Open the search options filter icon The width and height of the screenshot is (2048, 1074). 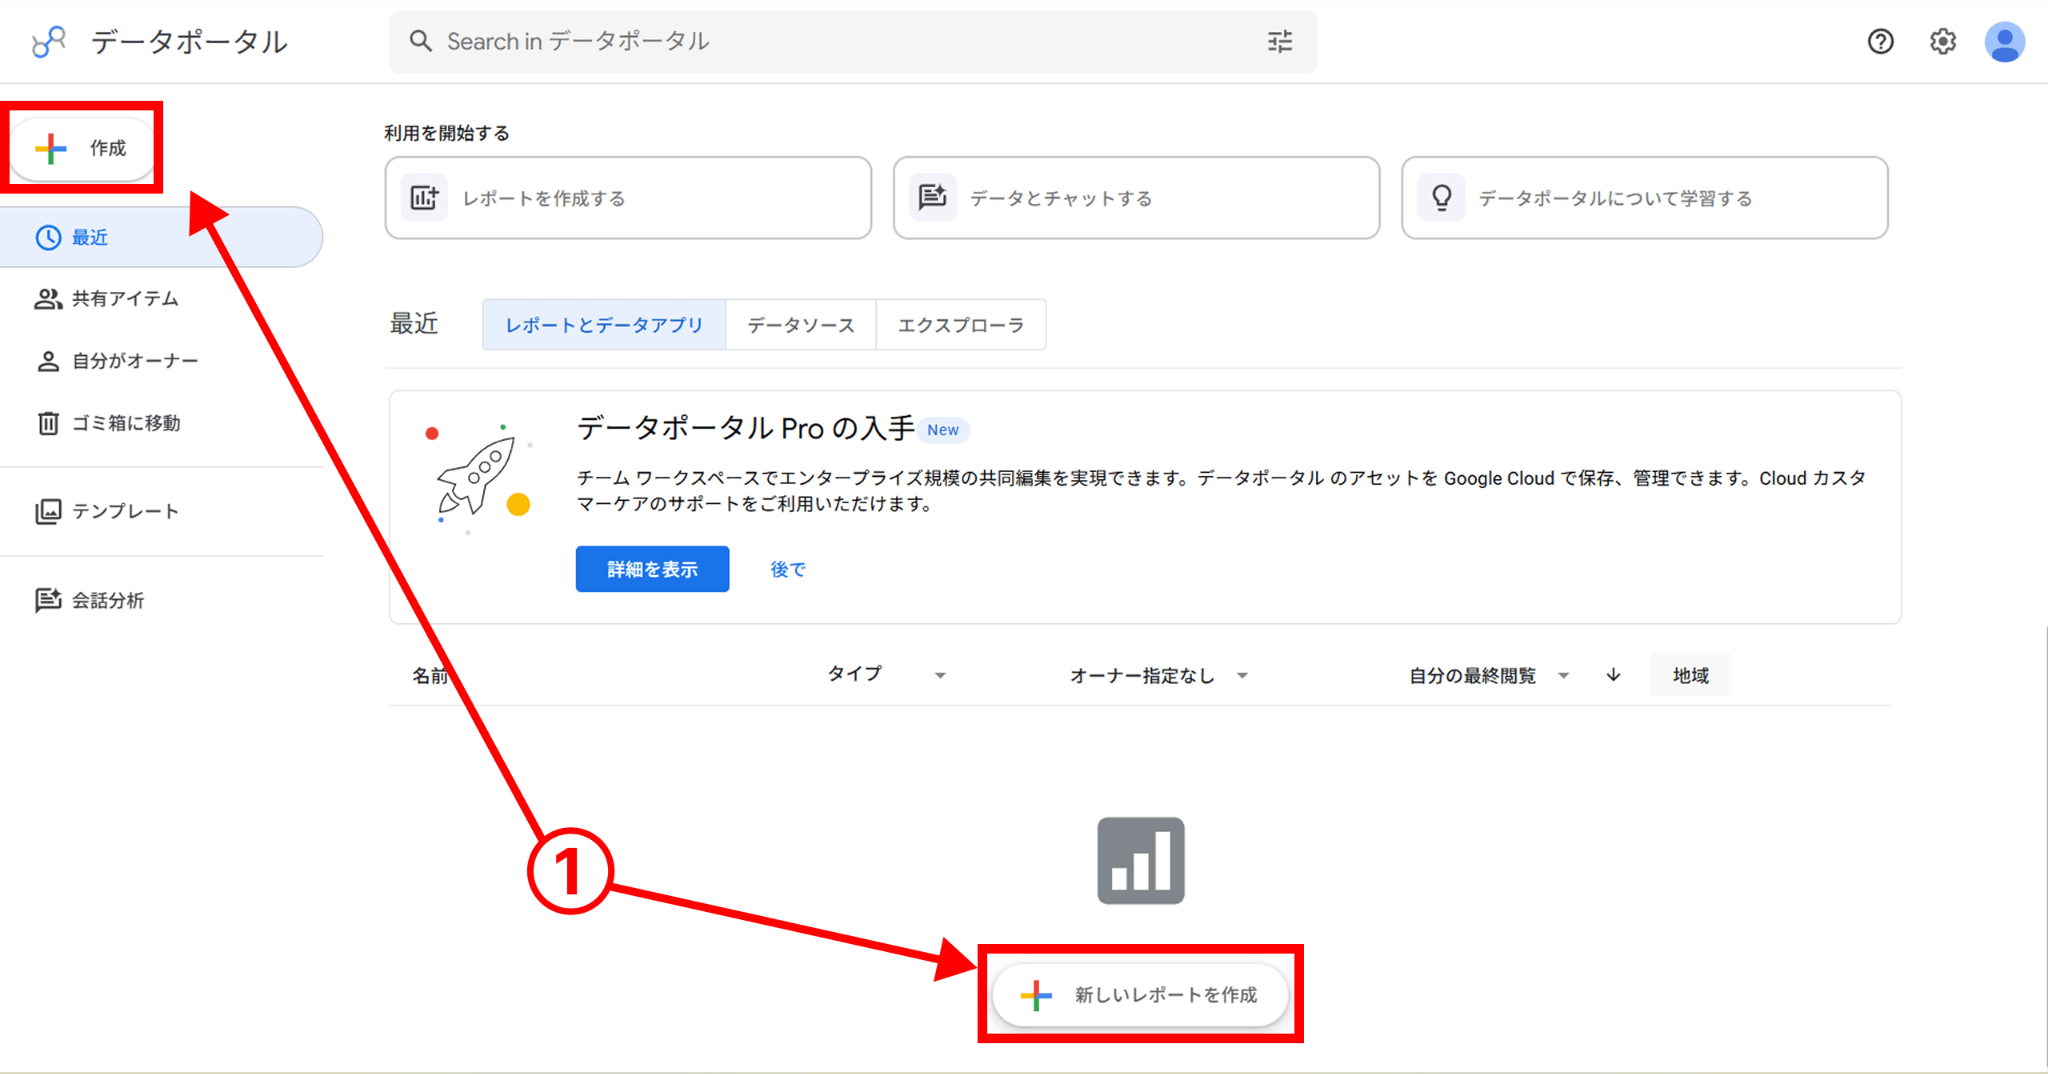click(x=1279, y=42)
